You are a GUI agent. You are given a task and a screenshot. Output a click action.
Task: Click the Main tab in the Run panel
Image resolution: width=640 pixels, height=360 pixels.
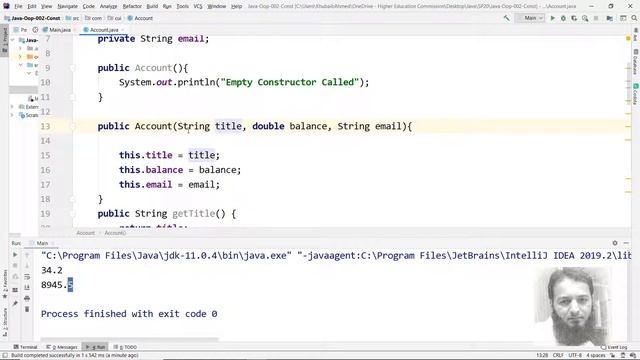[x=42, y=243]
